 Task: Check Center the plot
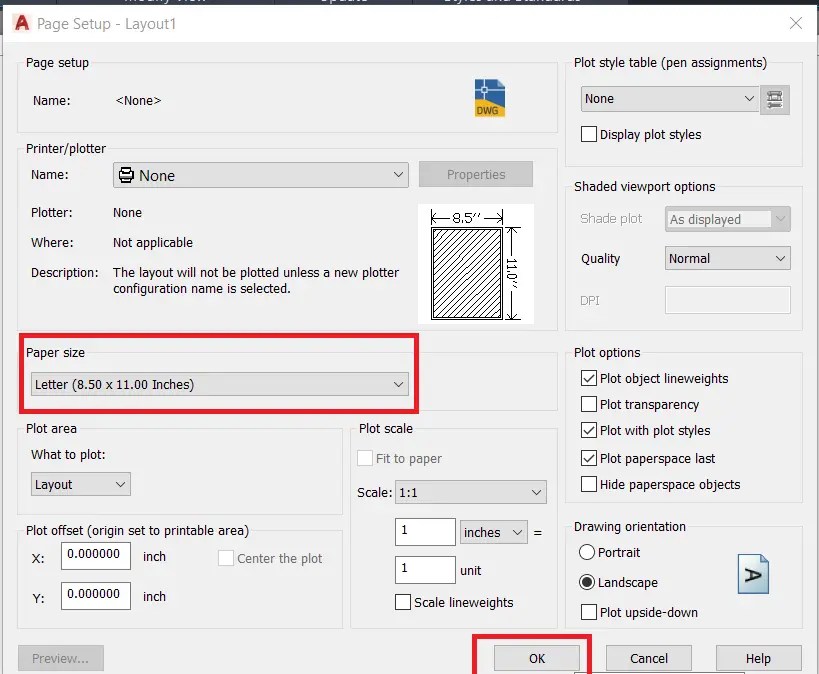(226, 559)
